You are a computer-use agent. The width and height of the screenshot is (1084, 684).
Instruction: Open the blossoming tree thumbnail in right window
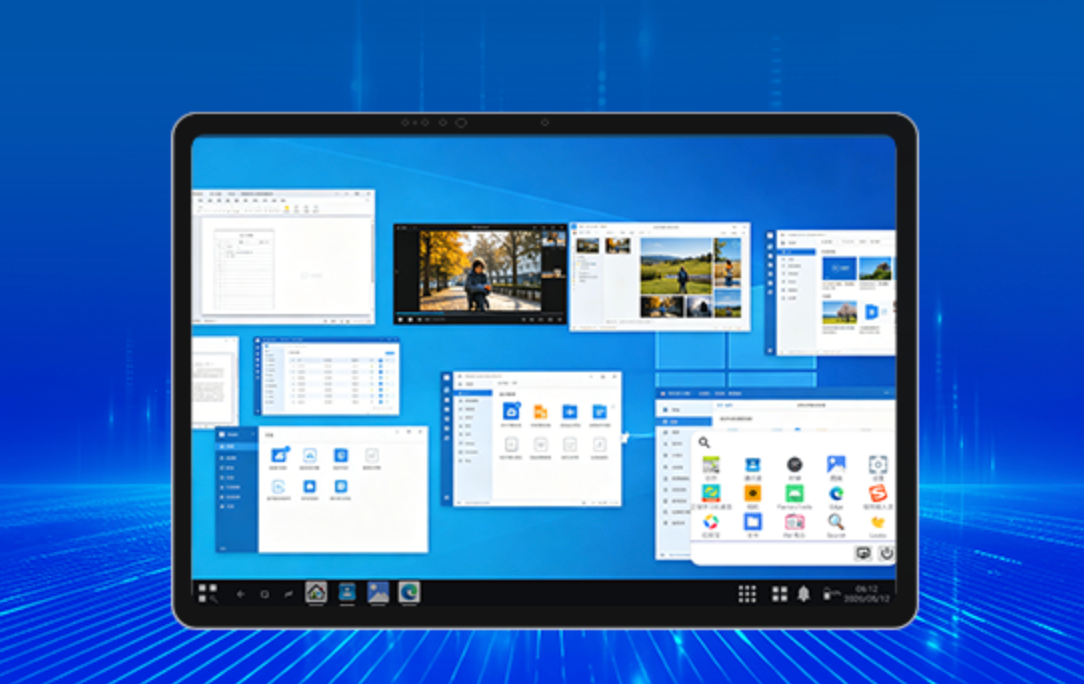point(839,313)
